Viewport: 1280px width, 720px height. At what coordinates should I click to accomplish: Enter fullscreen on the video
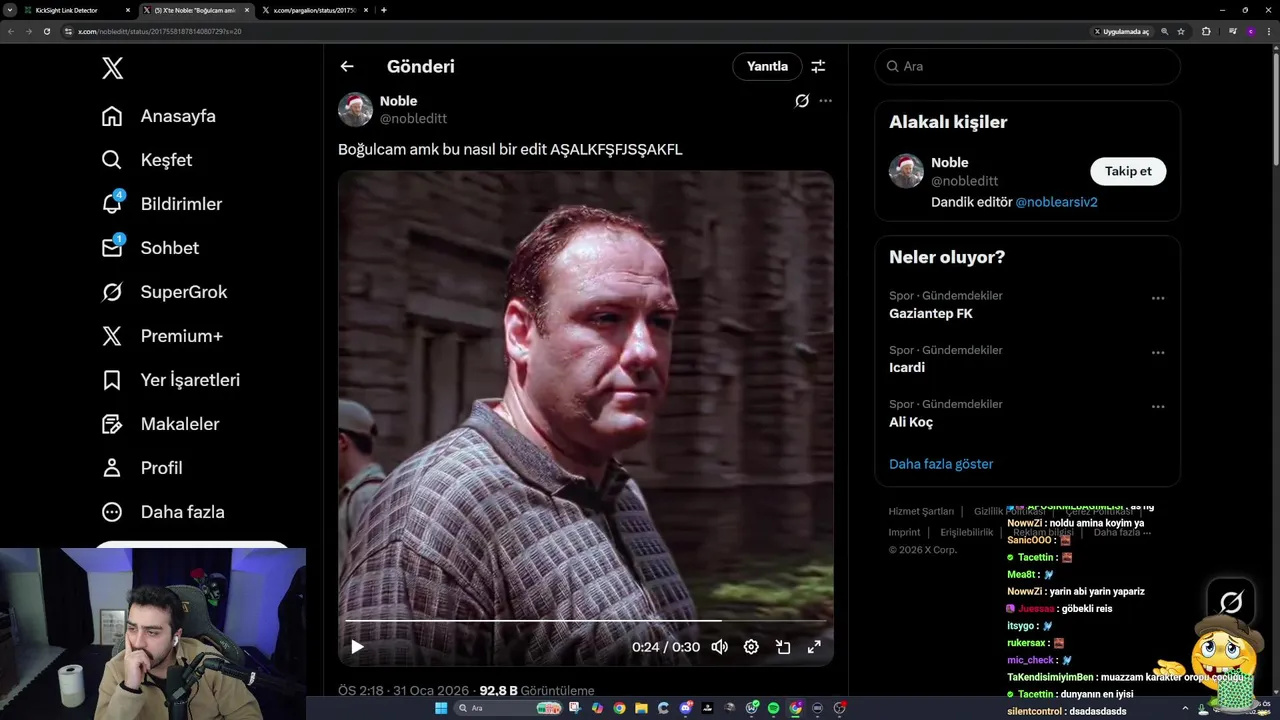(x=814, y=647)
